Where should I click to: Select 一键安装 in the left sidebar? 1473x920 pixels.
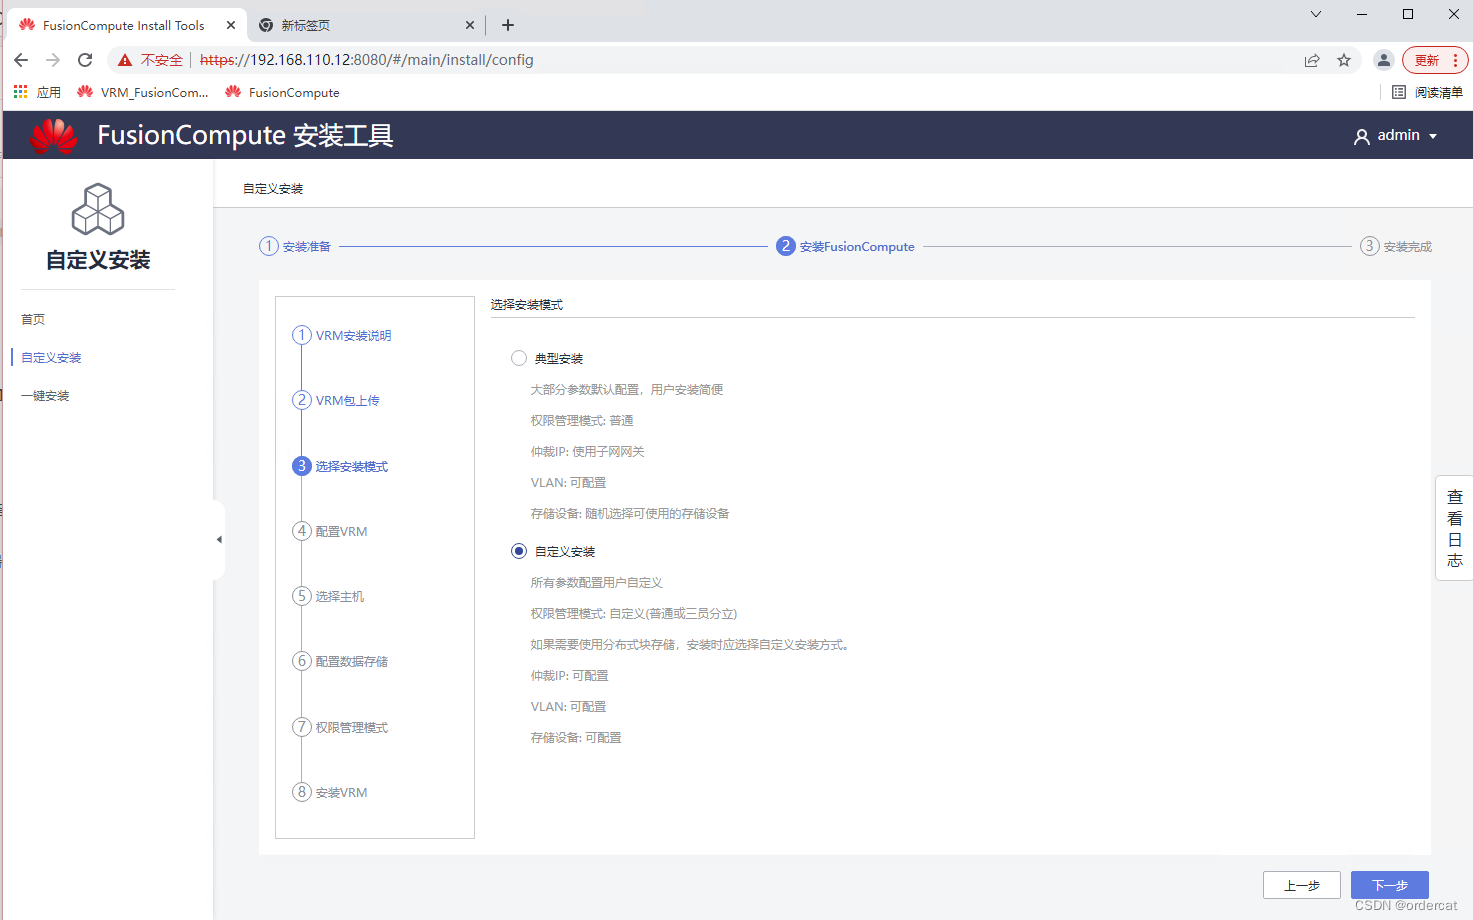tap(44, 395)
